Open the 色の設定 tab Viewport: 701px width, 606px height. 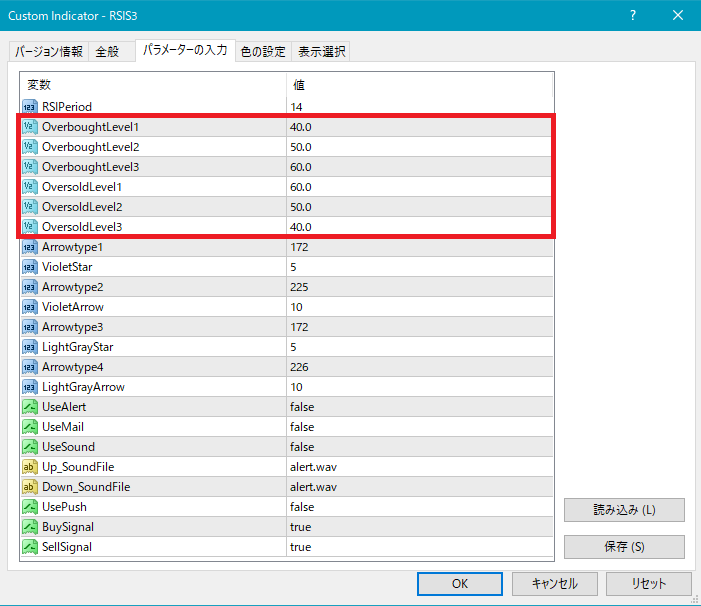[263, 51]
